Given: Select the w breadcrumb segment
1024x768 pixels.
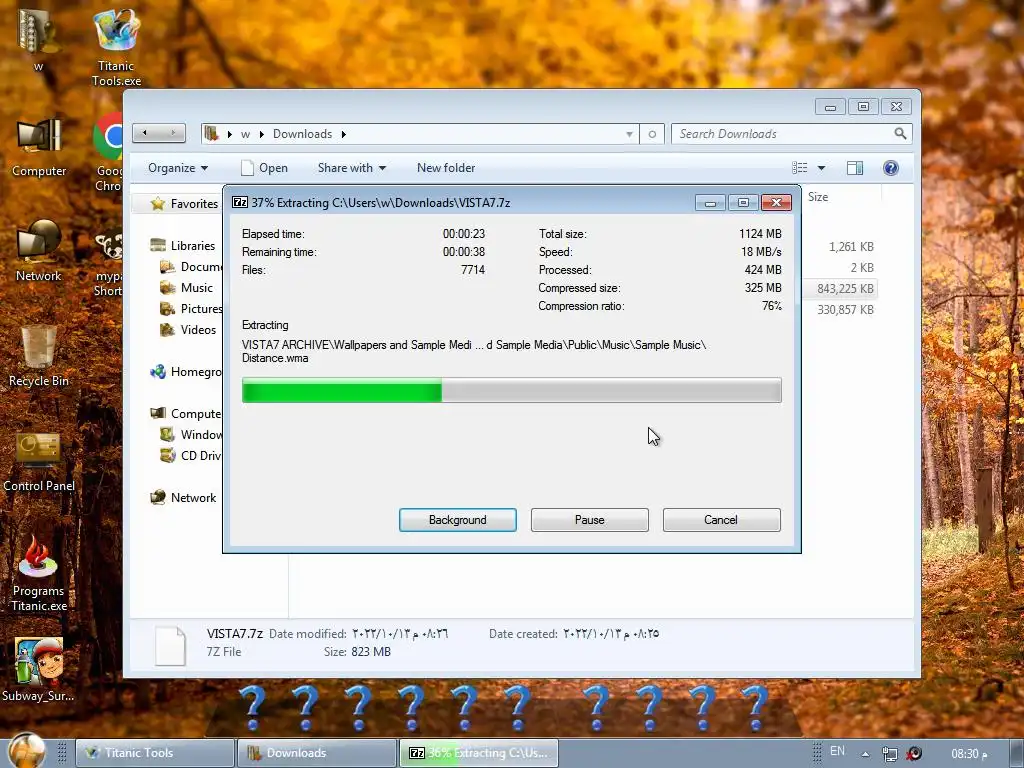Looking at the screenshot, I should pos(246,134).
